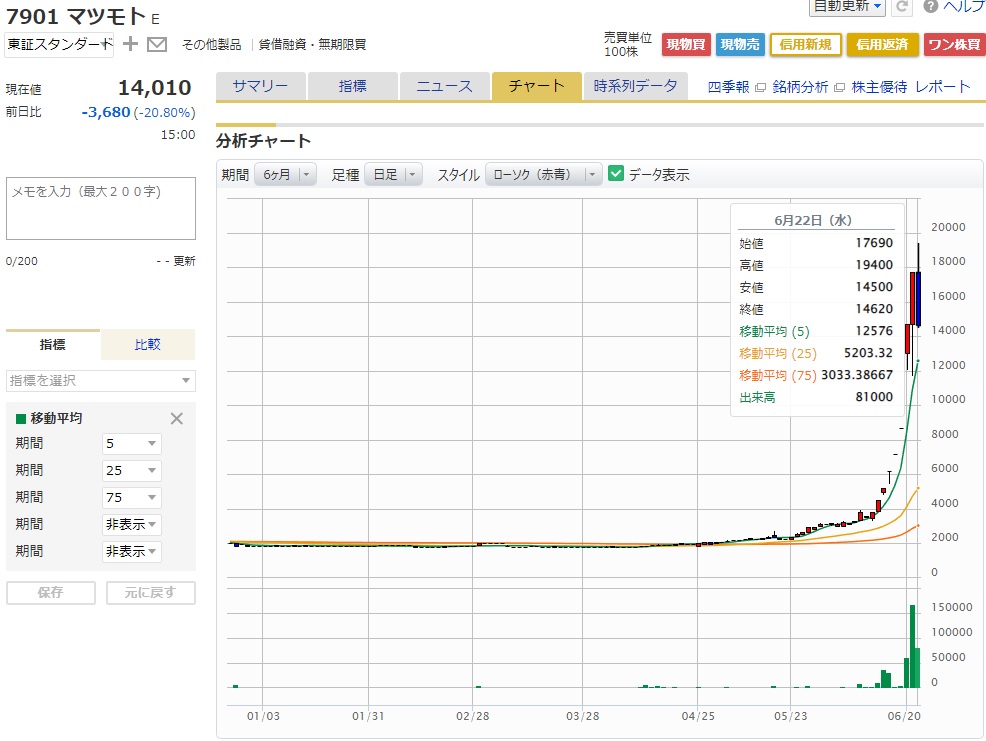Click the 分析チャート heading

click(263, 140)
